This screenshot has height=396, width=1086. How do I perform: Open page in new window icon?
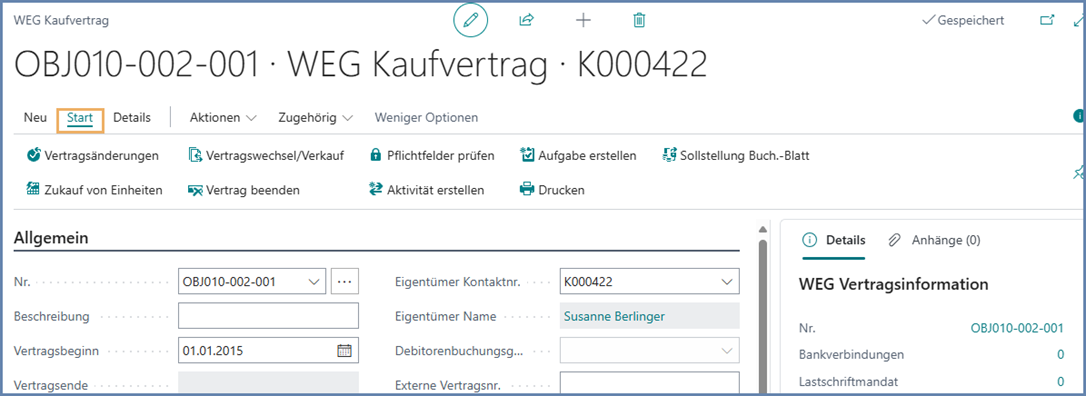[1047, 21]
